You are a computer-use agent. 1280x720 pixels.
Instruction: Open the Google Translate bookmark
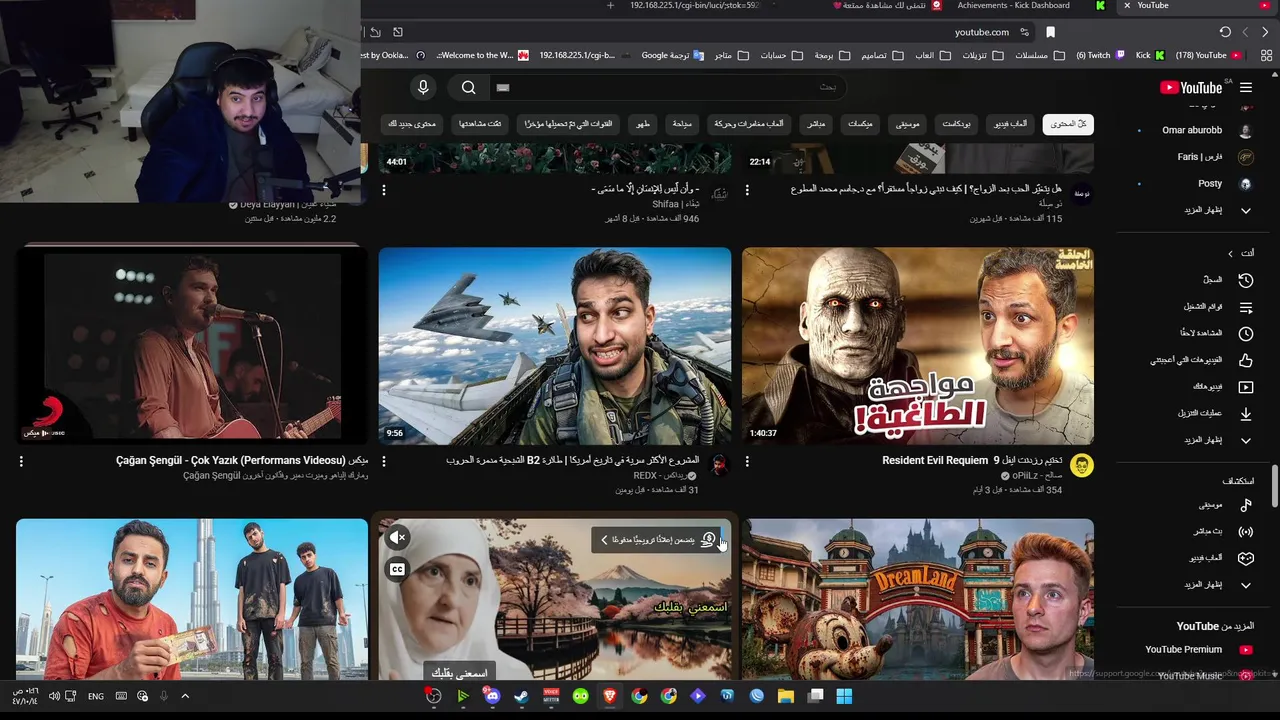click(x=672, y=56)
